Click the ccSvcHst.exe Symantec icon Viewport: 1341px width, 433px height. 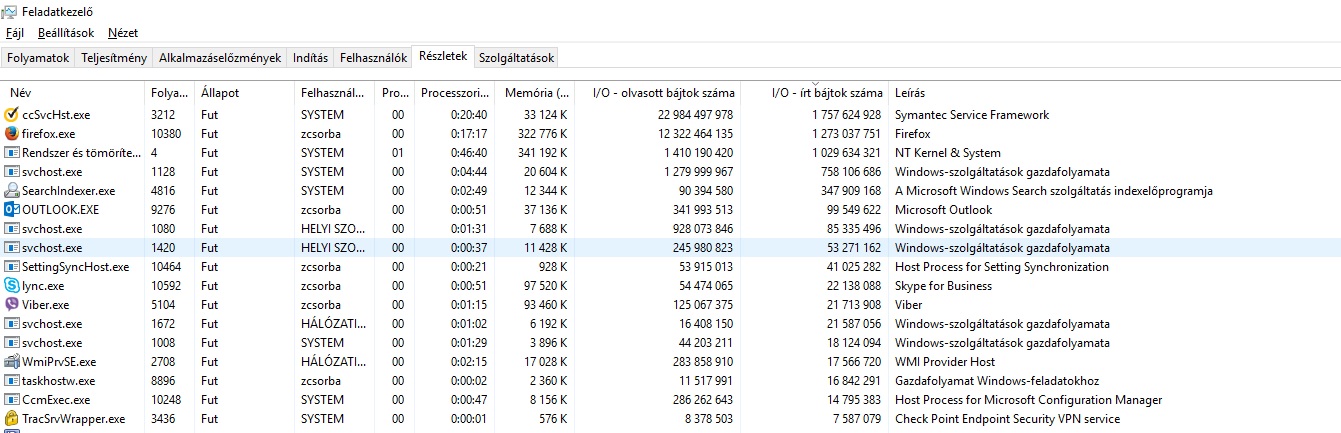click(x=12, y=115)
